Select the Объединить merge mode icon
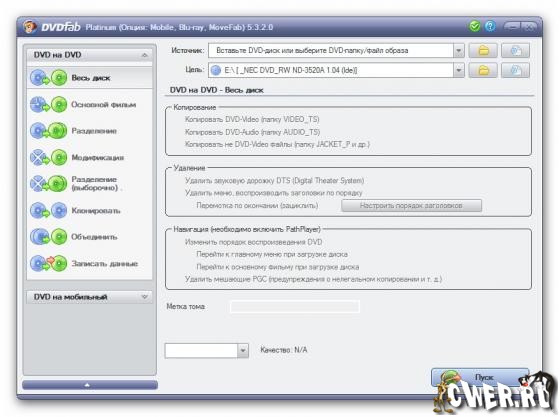 point(49,237)
